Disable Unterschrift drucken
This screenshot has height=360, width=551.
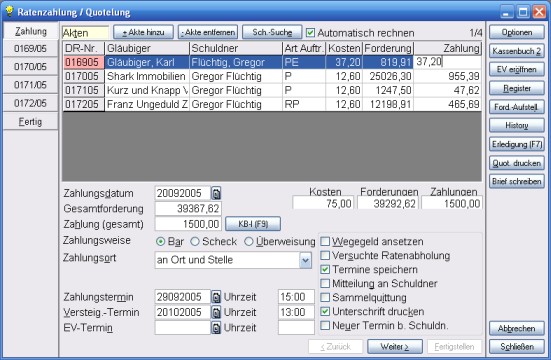pos(325,311)
